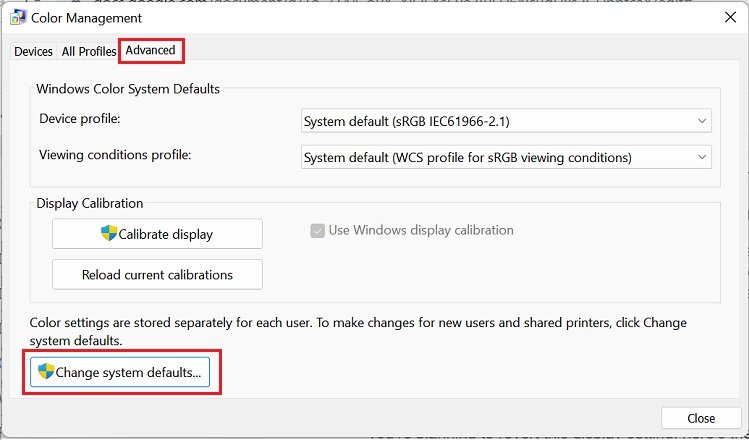Open the WCS profile for sRGB viewing conditions combo box

coord(495,157)
